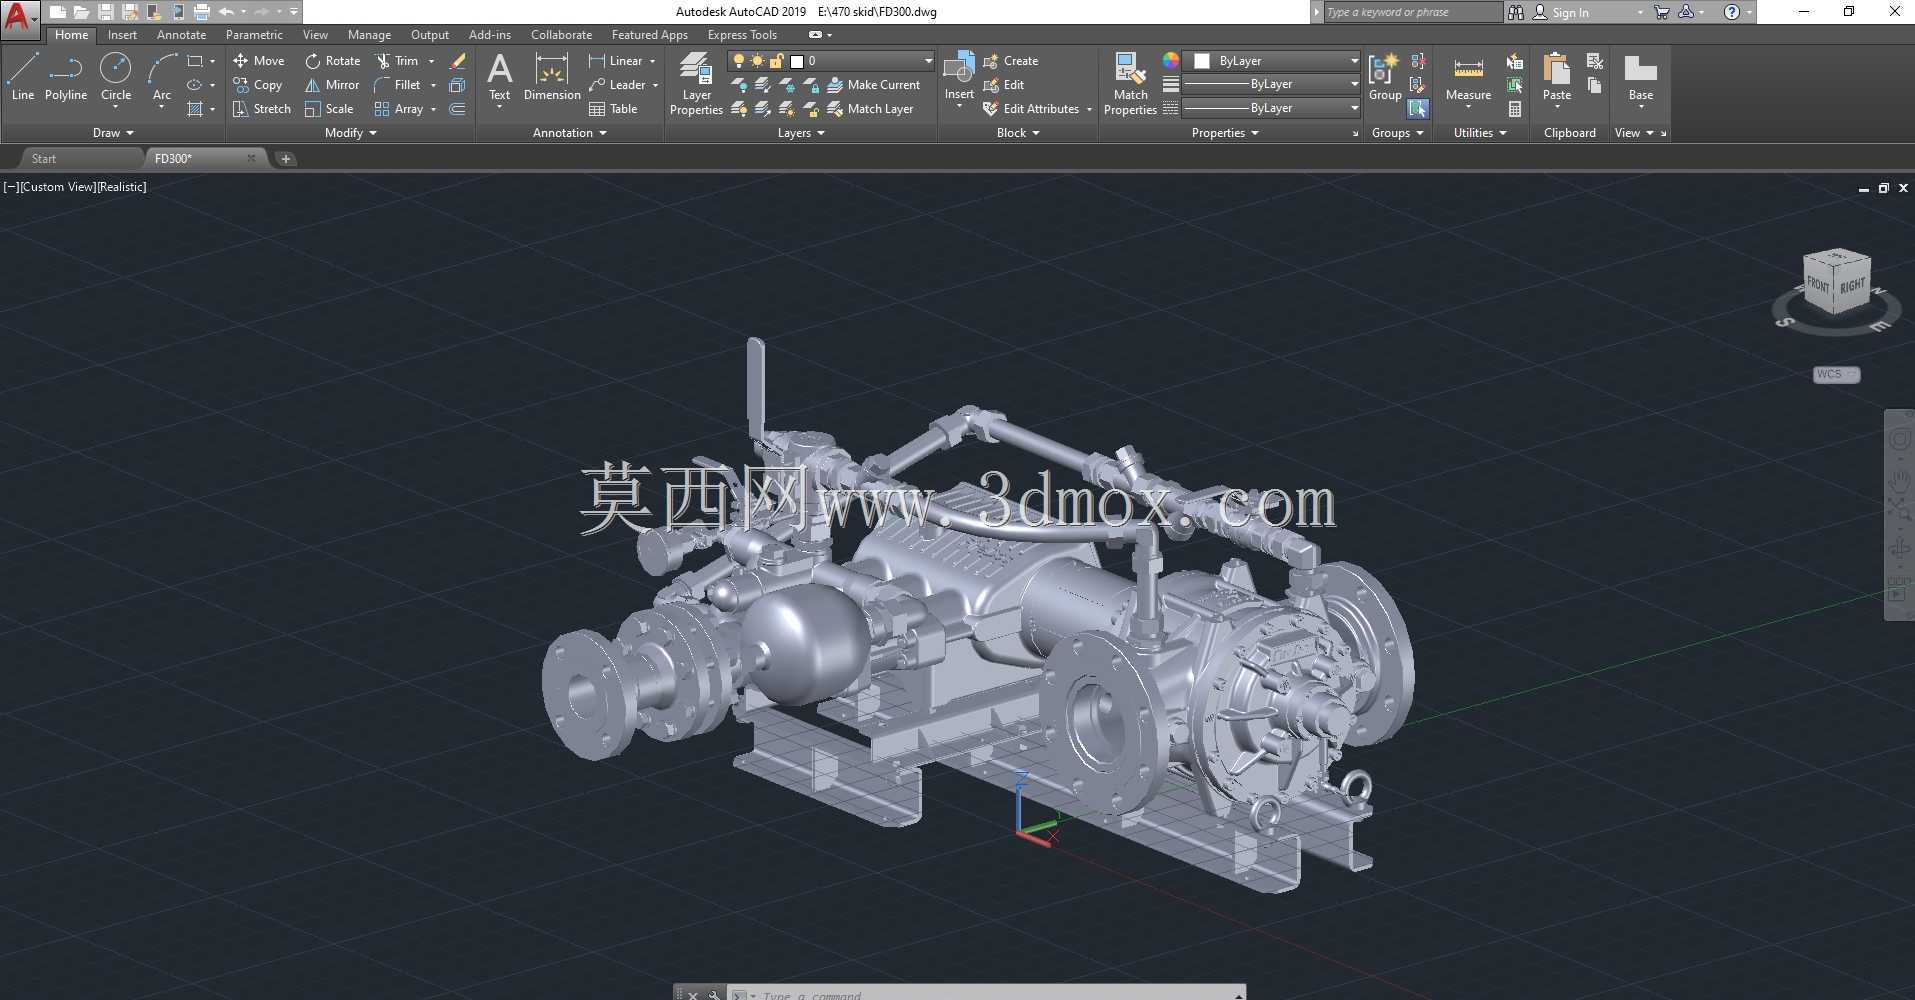Screen dimensions: 1915x1000
Task: Select the Dimension tool
Action: pos(552,77)
